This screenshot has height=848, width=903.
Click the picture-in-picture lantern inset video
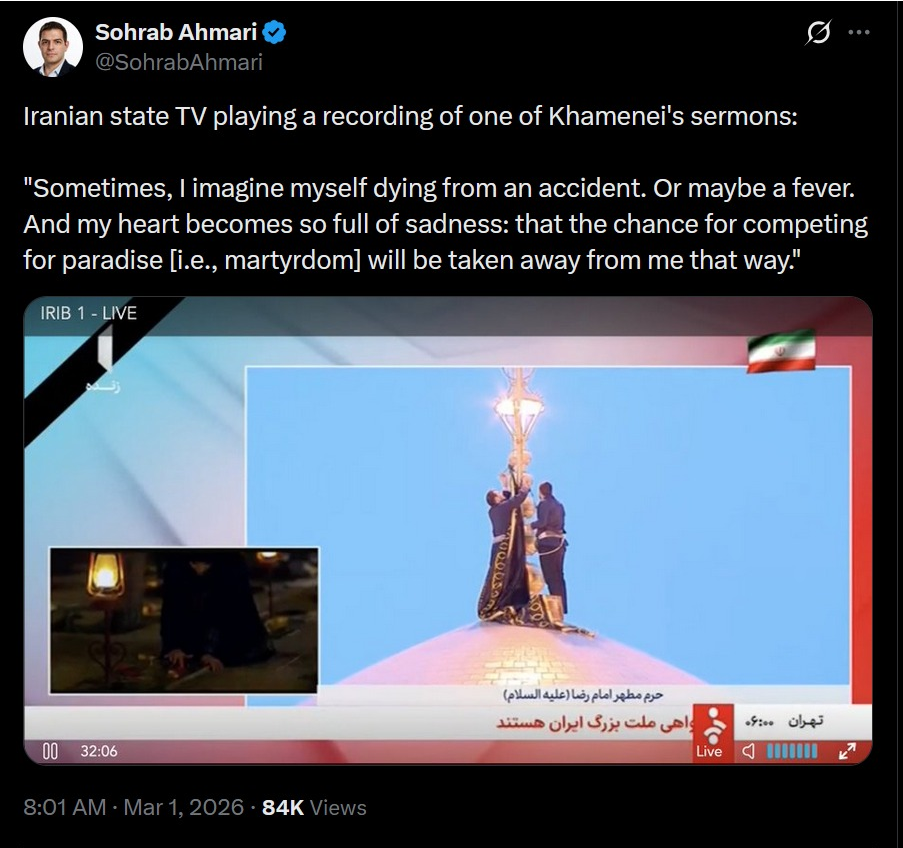(184, 620)
